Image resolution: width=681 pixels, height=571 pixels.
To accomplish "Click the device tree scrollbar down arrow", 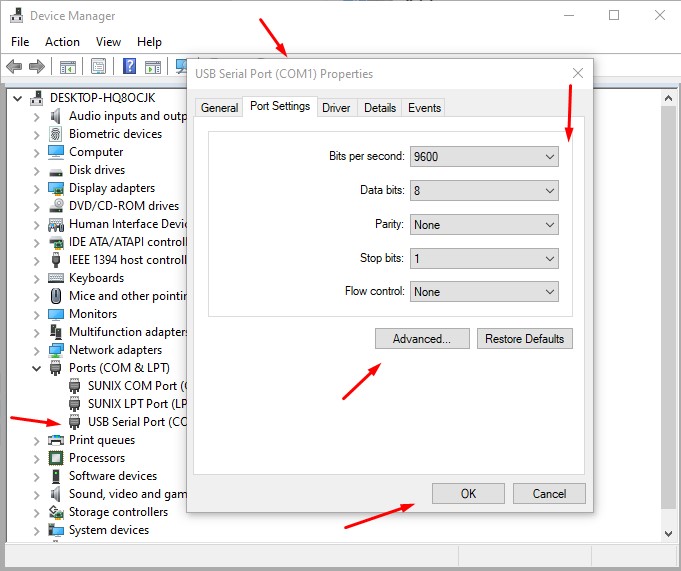I will [x=669, y=533].
